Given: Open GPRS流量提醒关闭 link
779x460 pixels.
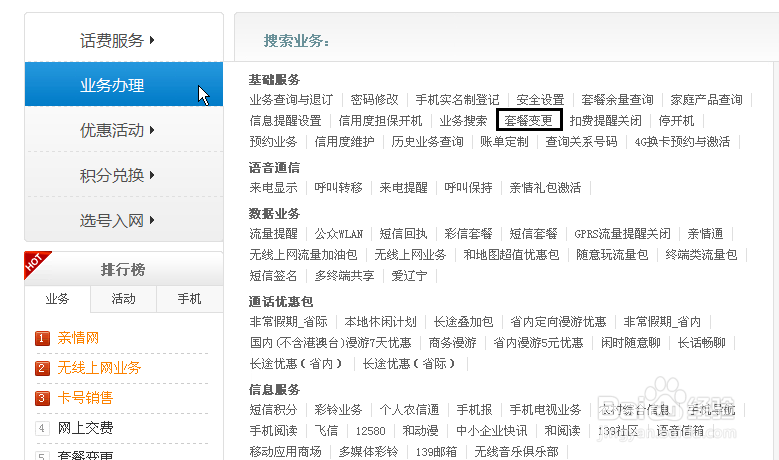Looking at the screenshot, I should pyautogui.click(x=623, y=234).
